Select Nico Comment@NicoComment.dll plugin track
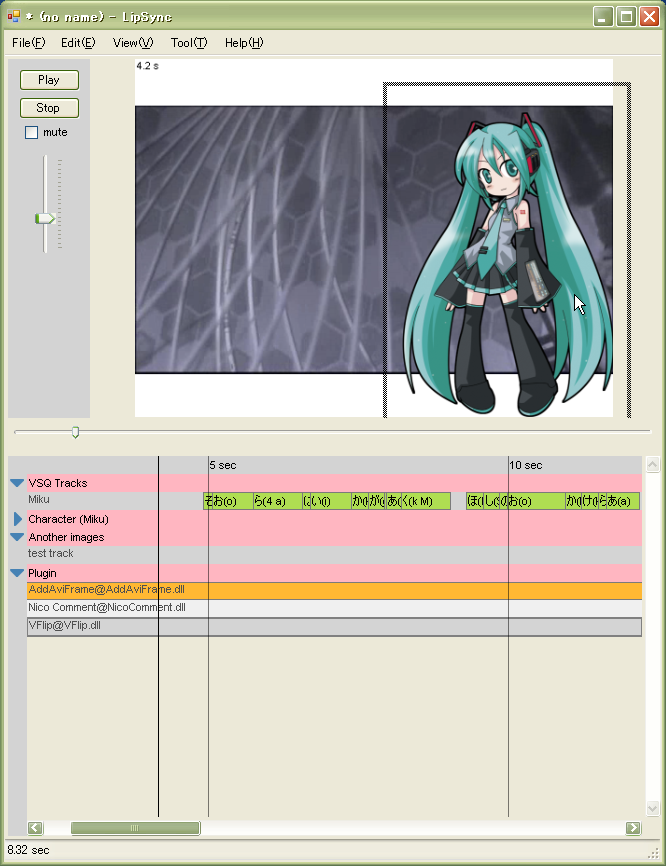This screenshot has width=666, height=866. click(334, 608)
